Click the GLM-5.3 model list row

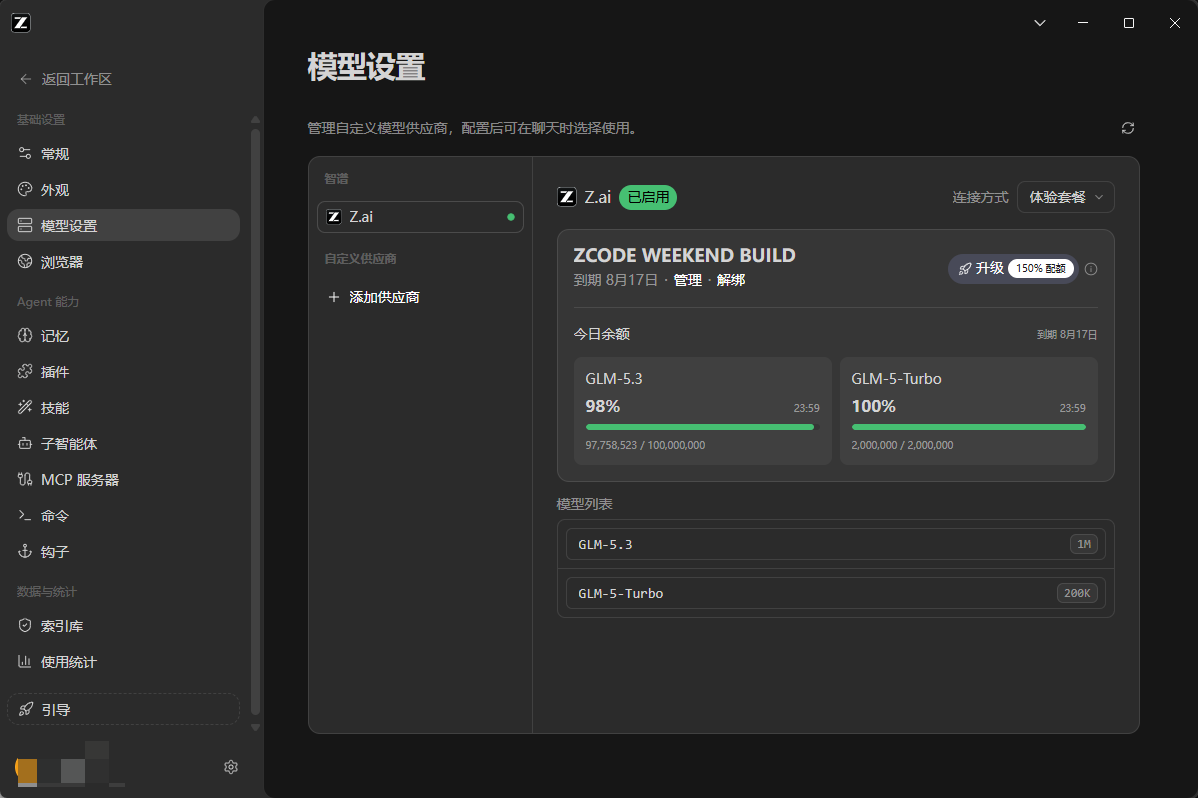point(836,544)
